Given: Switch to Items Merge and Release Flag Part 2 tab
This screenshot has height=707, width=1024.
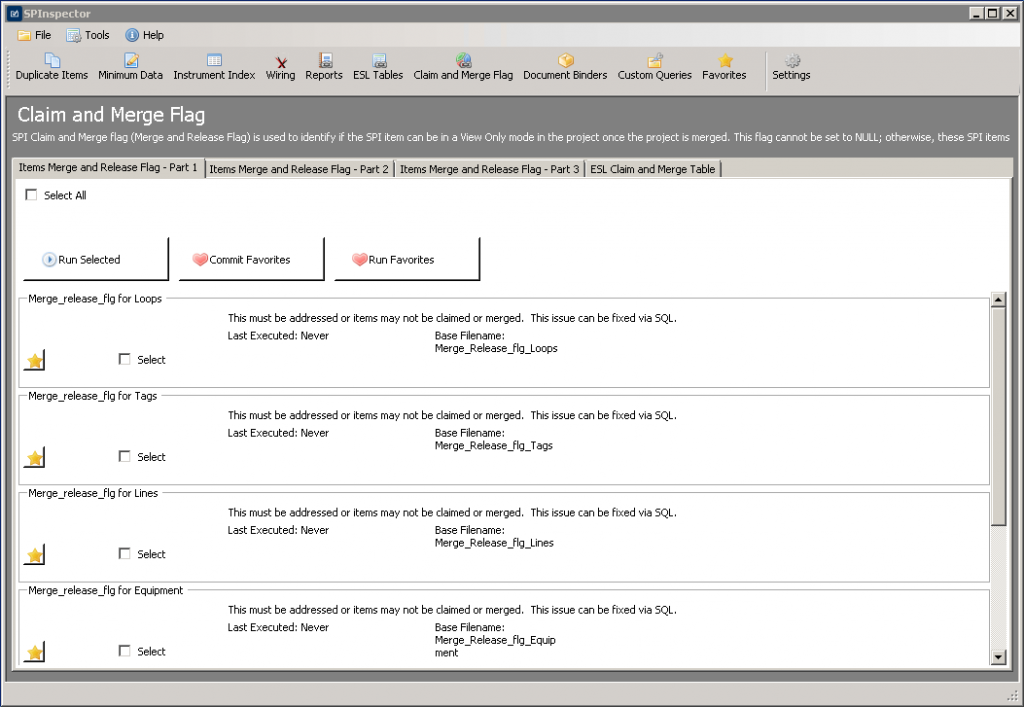Looking at the screenshot, I should (299, 169).
